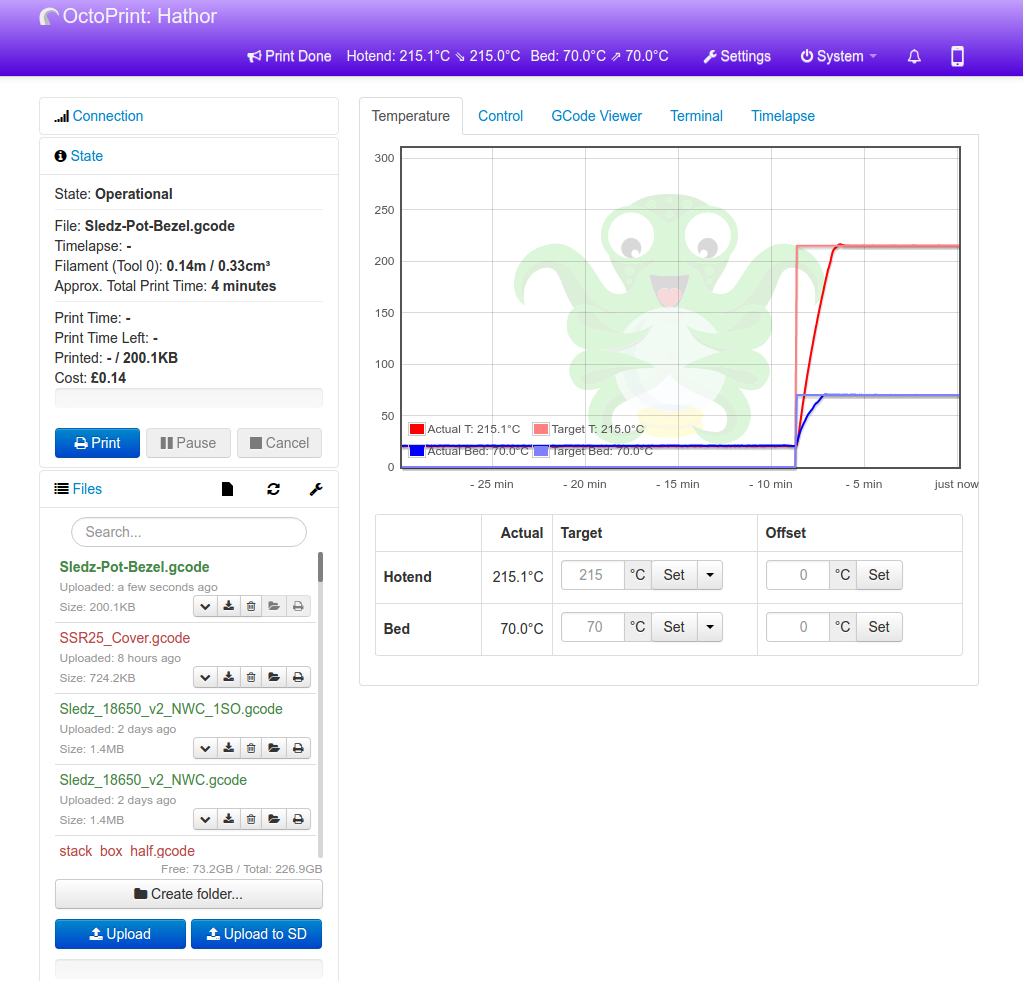Open the System menu

click(x=838, y=57)
